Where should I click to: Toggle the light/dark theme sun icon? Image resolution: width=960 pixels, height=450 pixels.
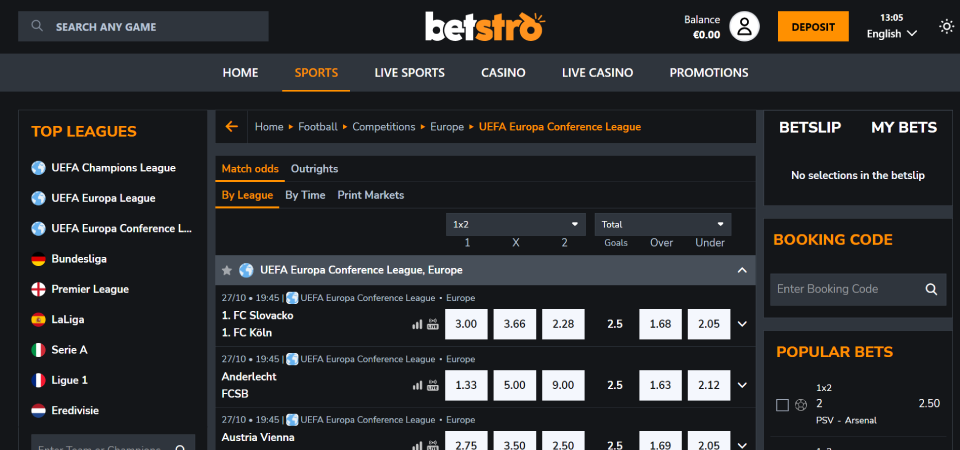(x=947, y=26)
